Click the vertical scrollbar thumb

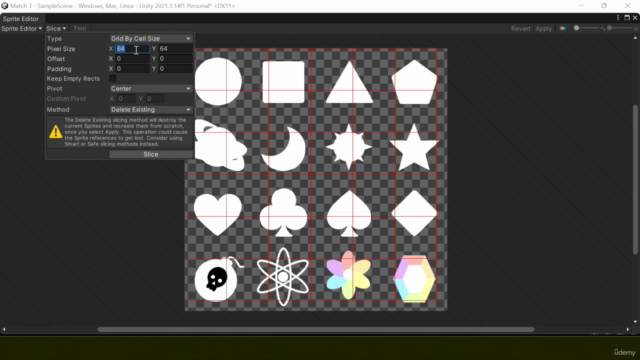(x=635, y=180)
